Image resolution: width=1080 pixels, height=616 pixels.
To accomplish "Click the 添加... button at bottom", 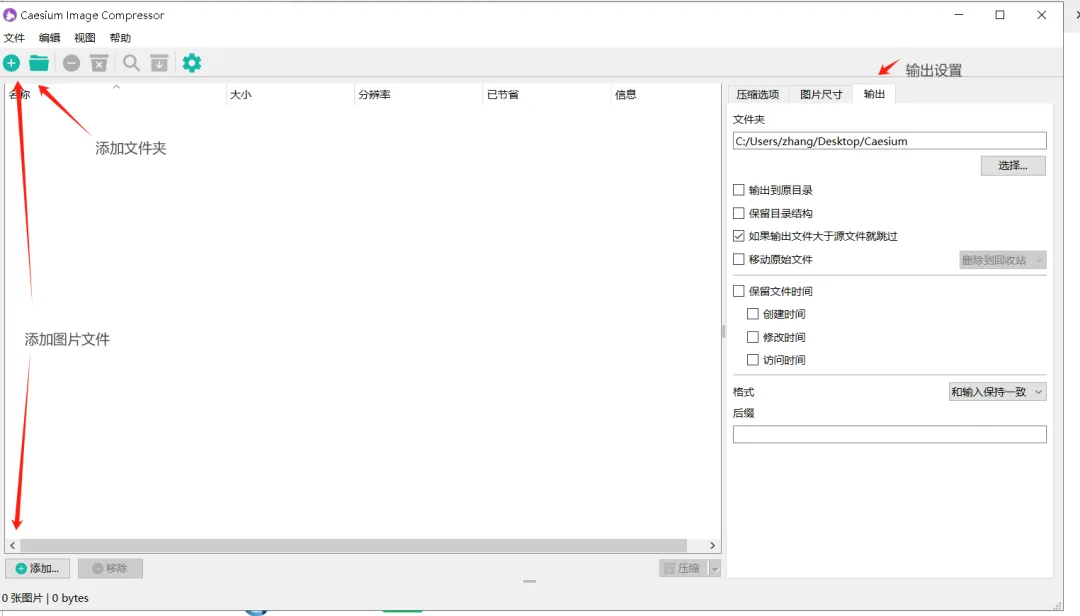I will click(x=37, y=568).
